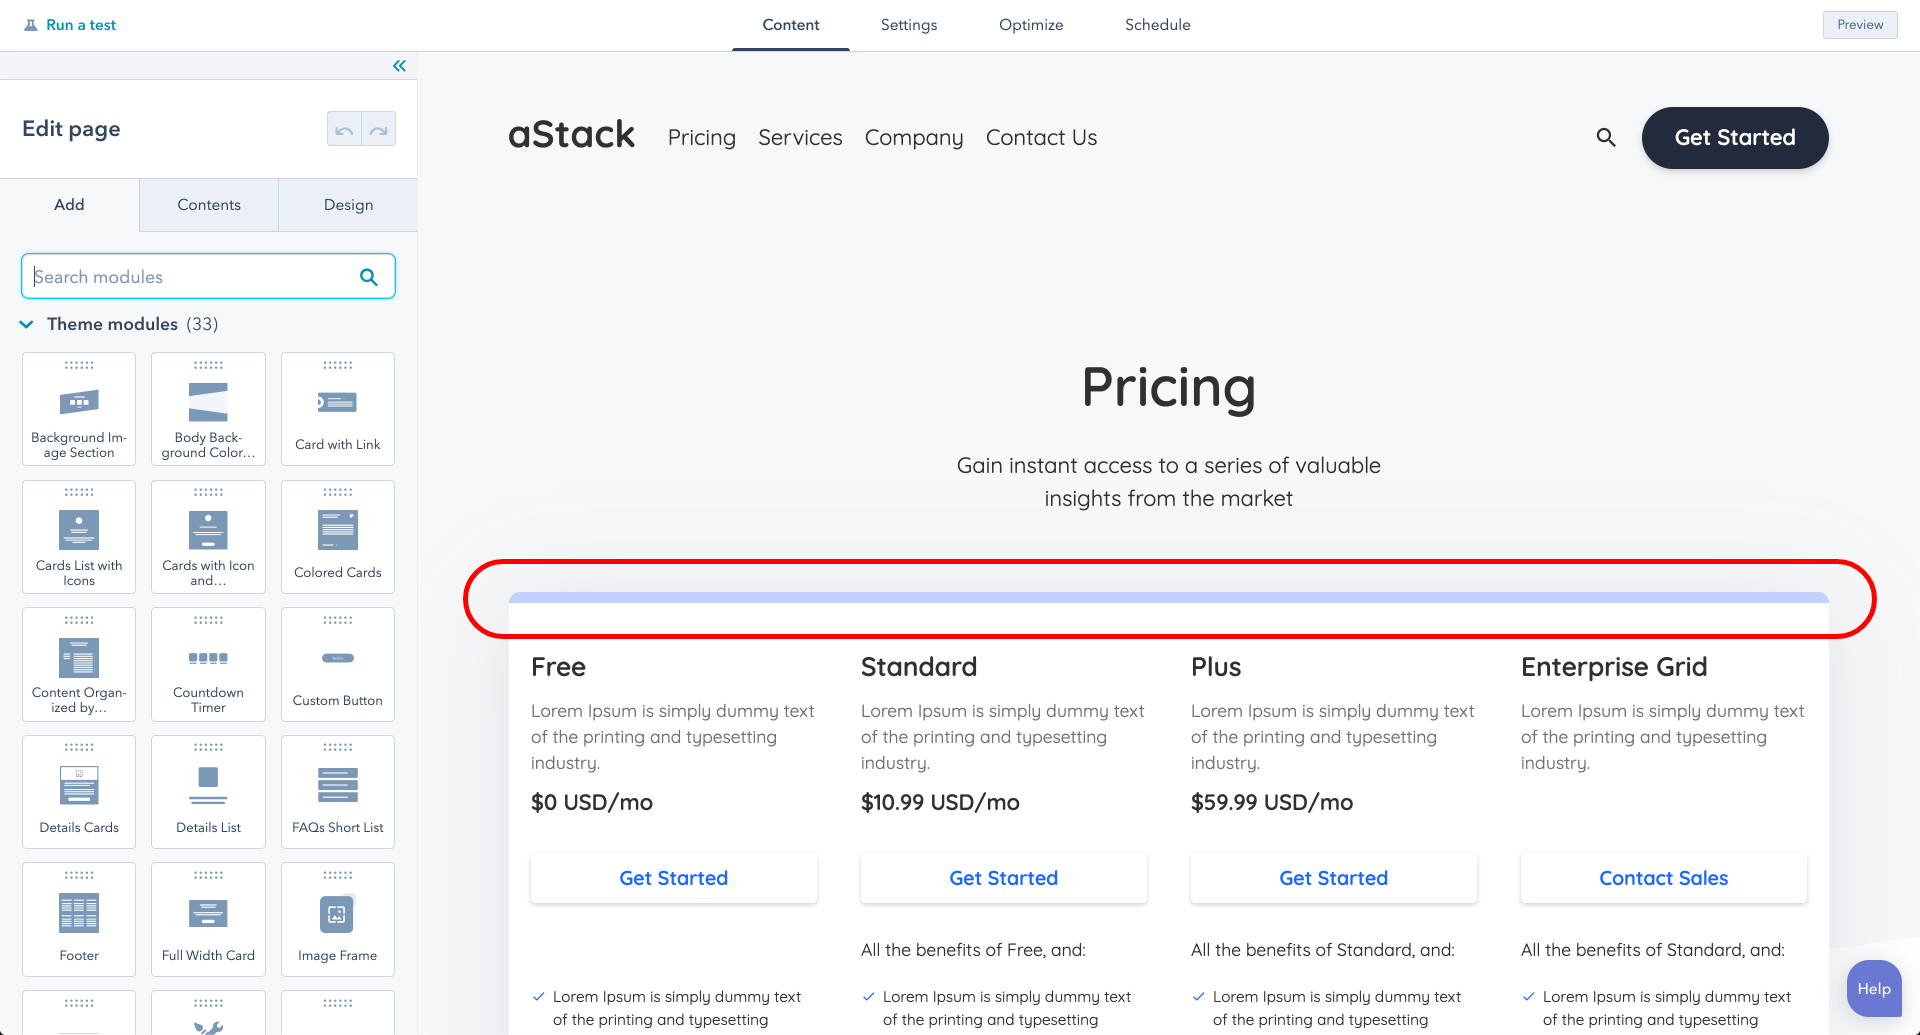Choose the Image Frame module
Image resolution: width=1920 pixels, height=1035 pixels.
coord(338,919)
